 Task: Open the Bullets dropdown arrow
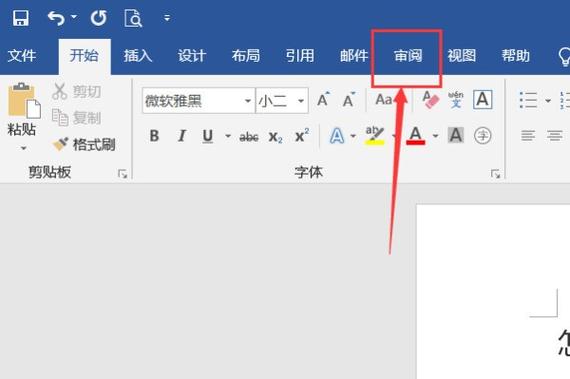[548, 101]
